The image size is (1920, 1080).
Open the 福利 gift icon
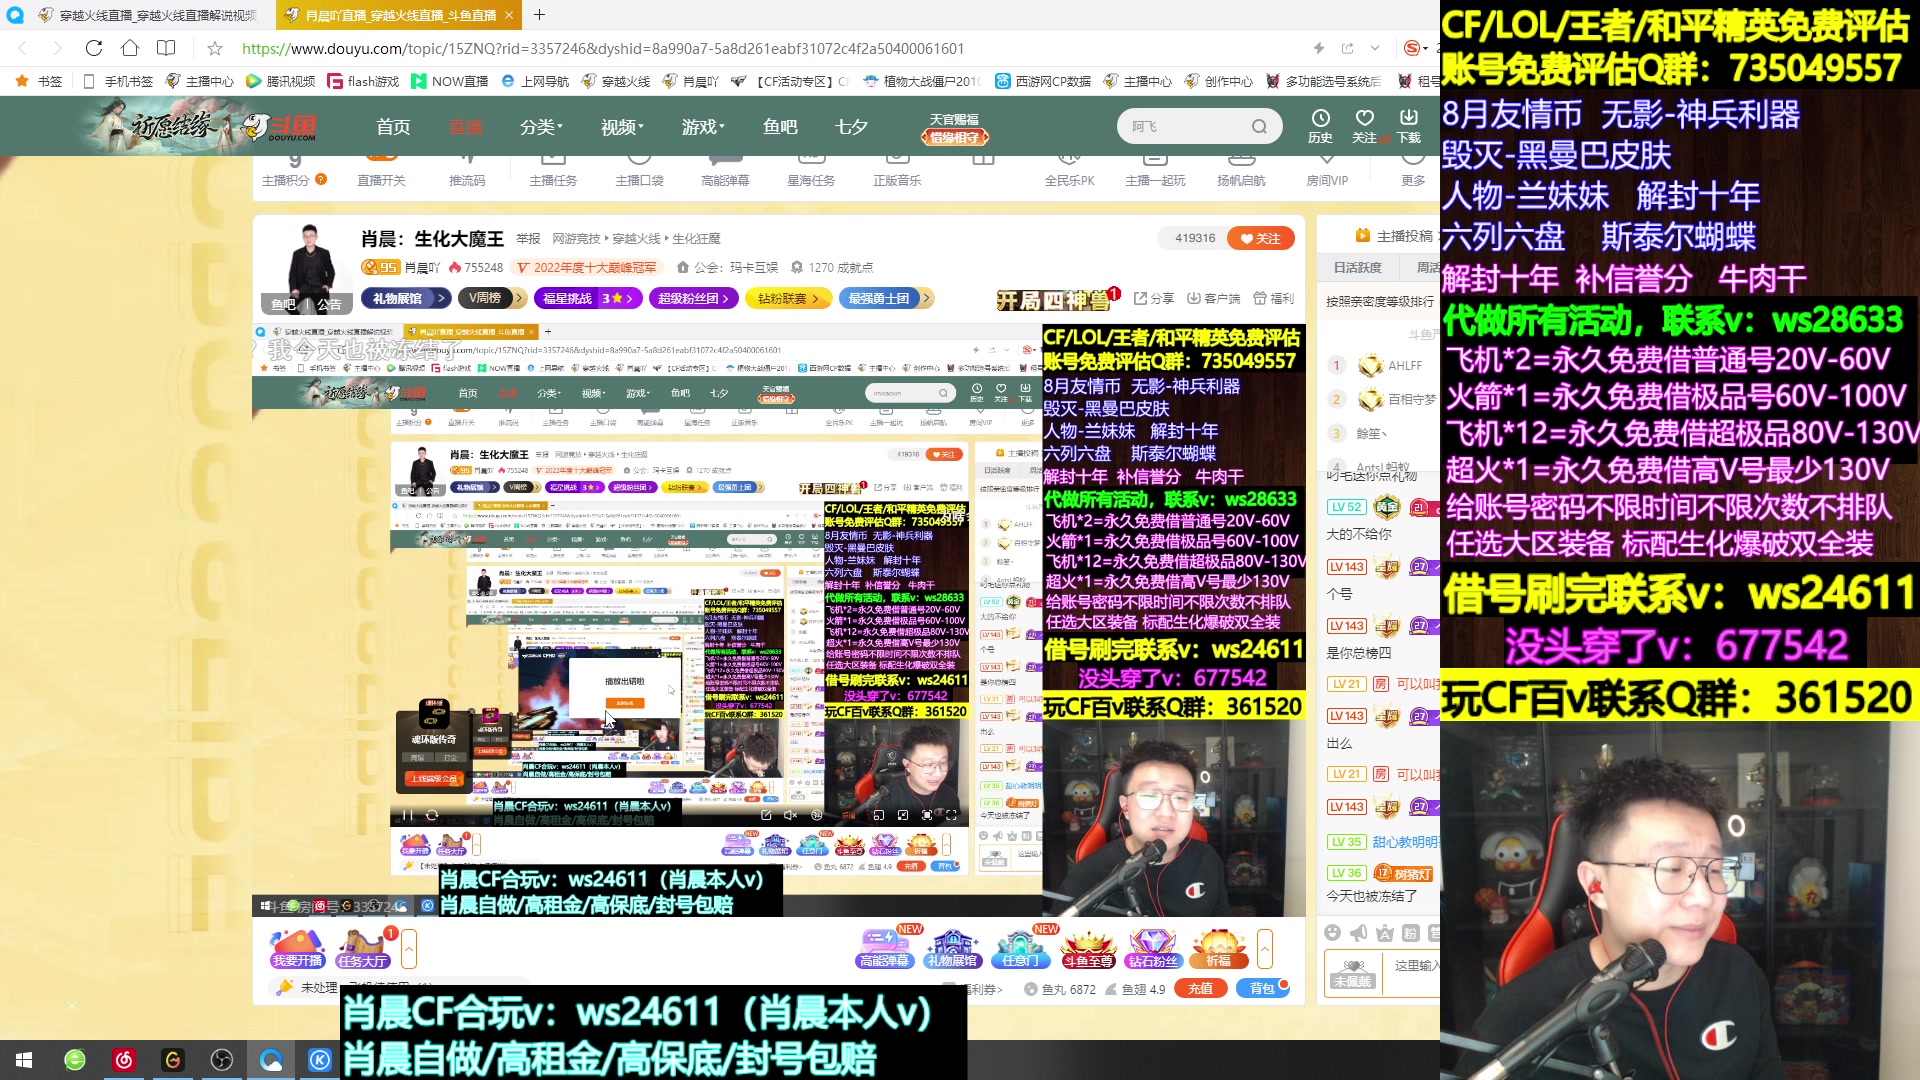point(1273,298)
